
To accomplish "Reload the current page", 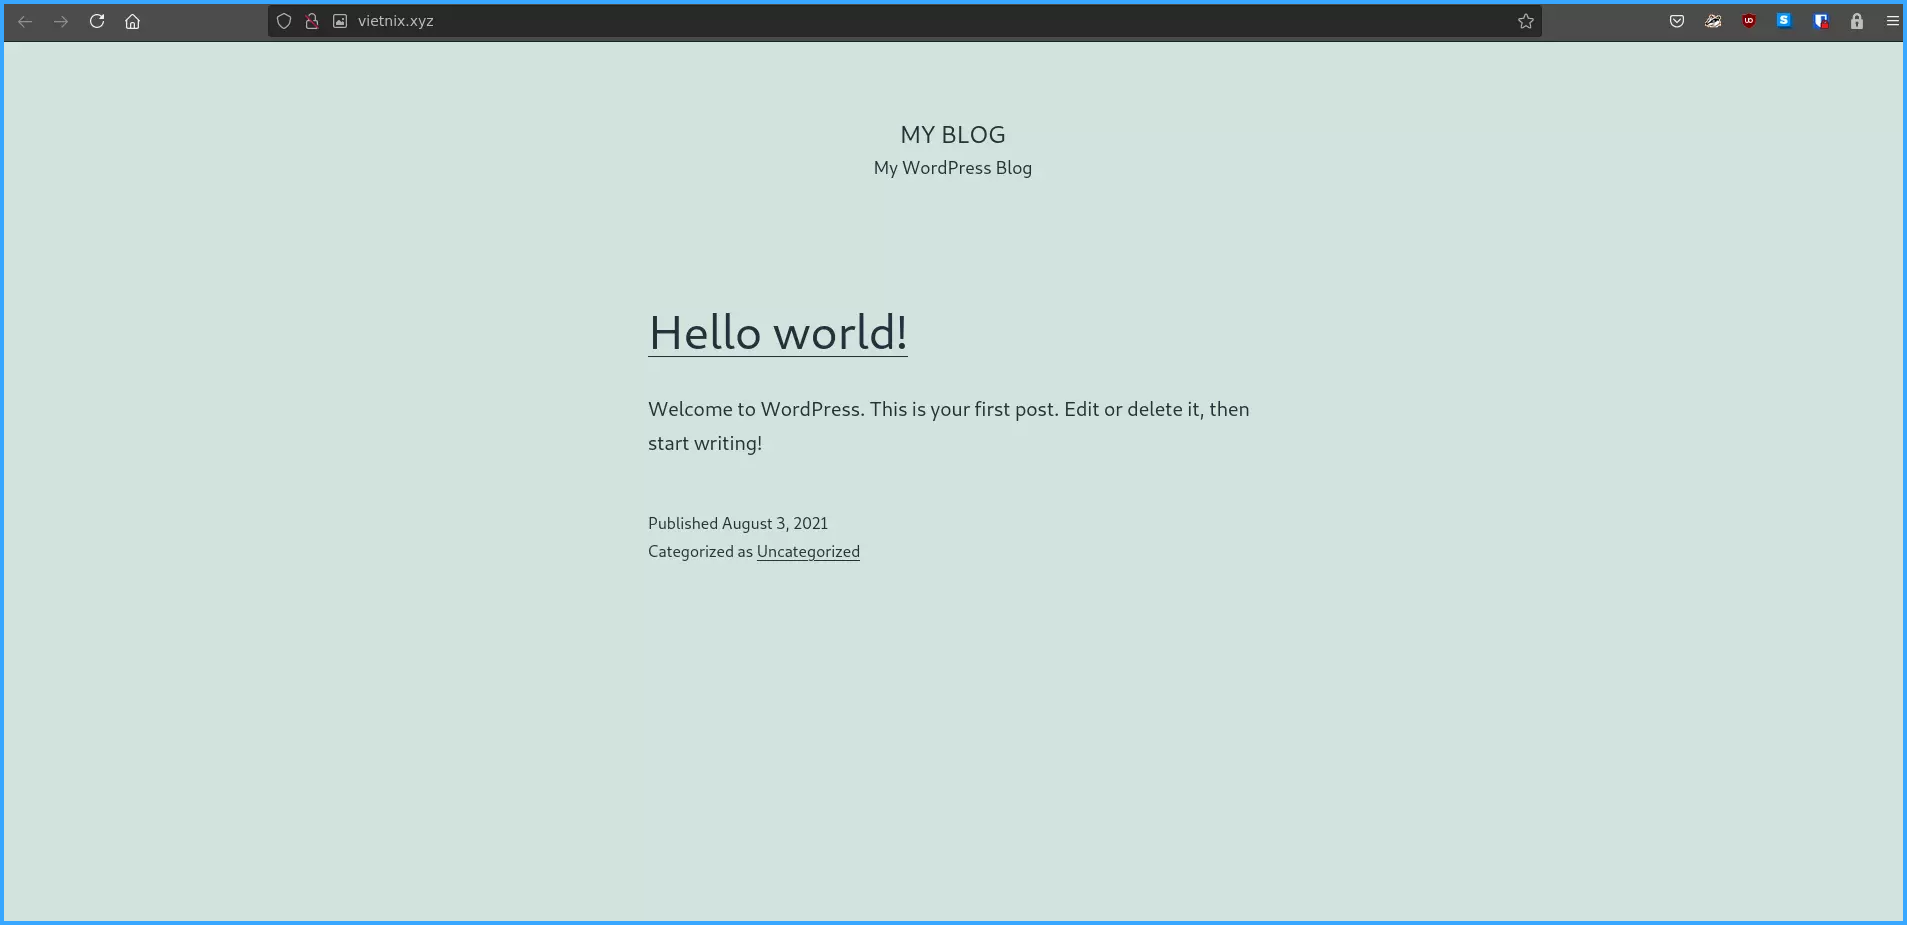I will tap(97, 21).
